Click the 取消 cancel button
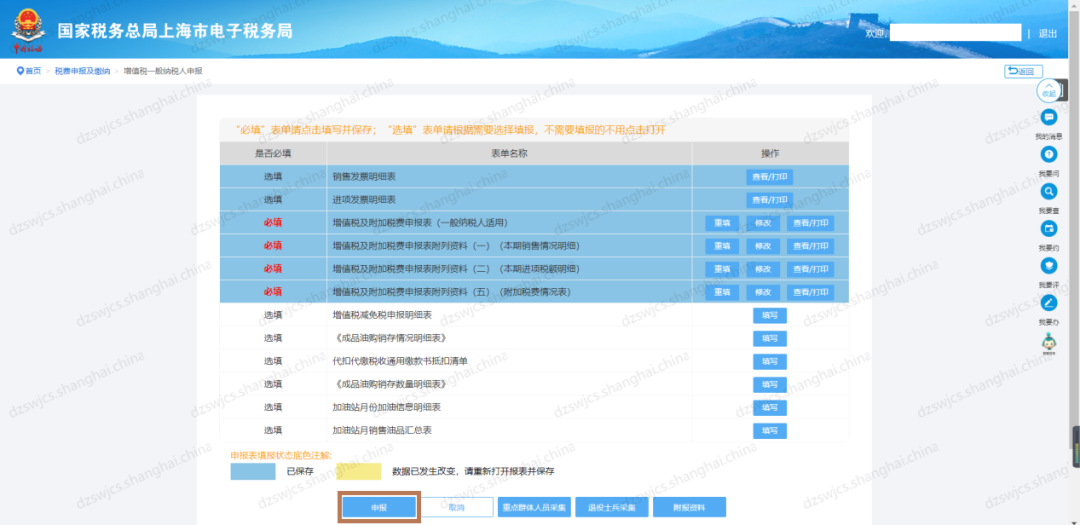Image resolution: width=1080 pixels, height=525 pixels. click(457, 507)
